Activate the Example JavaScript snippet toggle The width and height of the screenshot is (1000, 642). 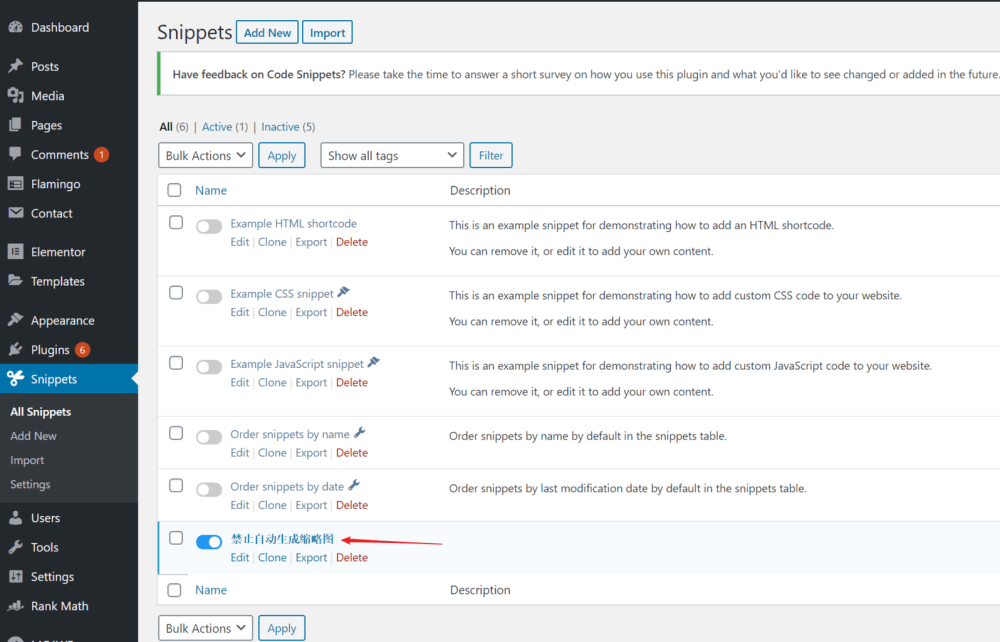coord(209,367)
